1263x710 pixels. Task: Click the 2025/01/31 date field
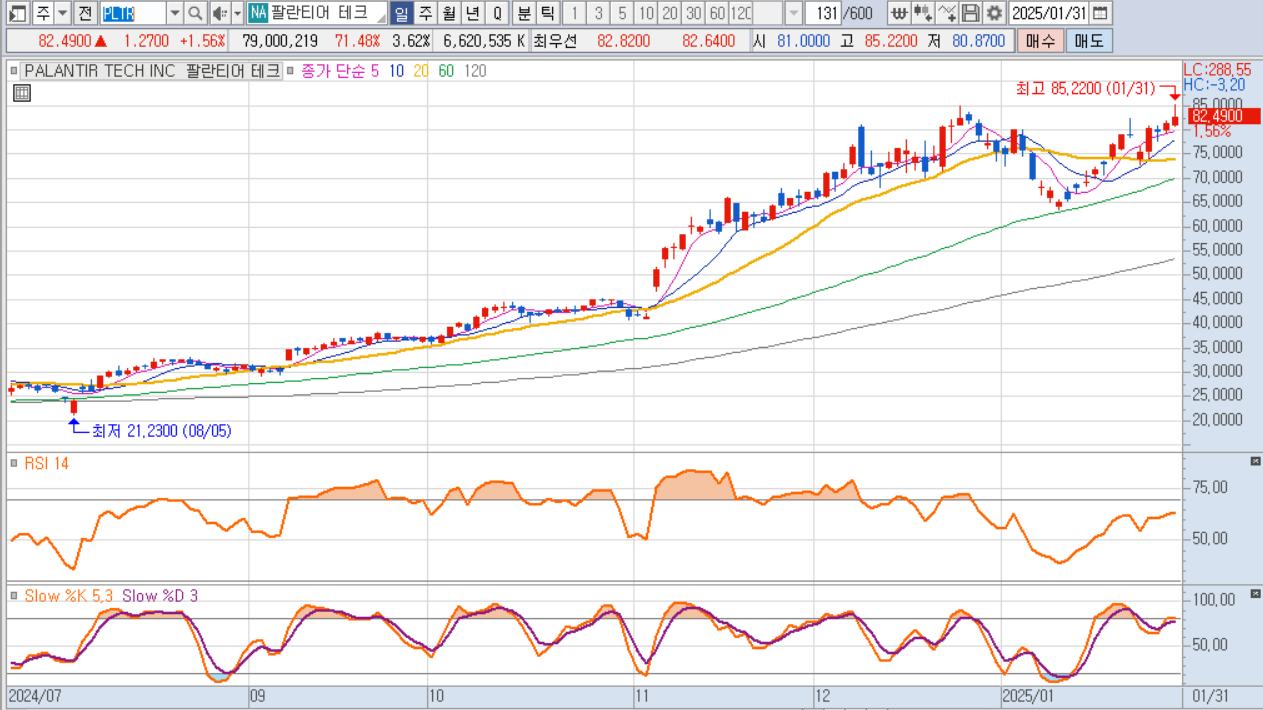1048,13
